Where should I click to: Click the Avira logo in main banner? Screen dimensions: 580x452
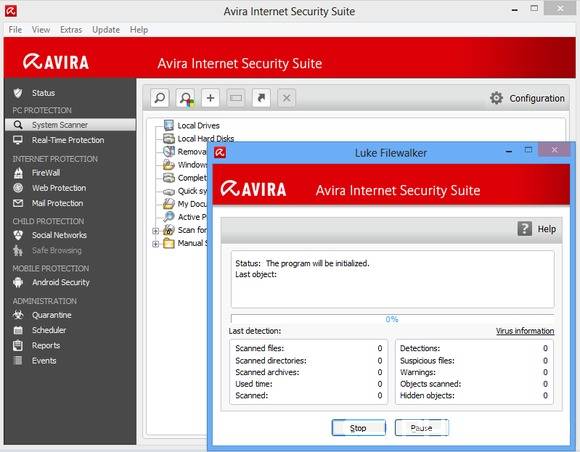click(56, 62)
